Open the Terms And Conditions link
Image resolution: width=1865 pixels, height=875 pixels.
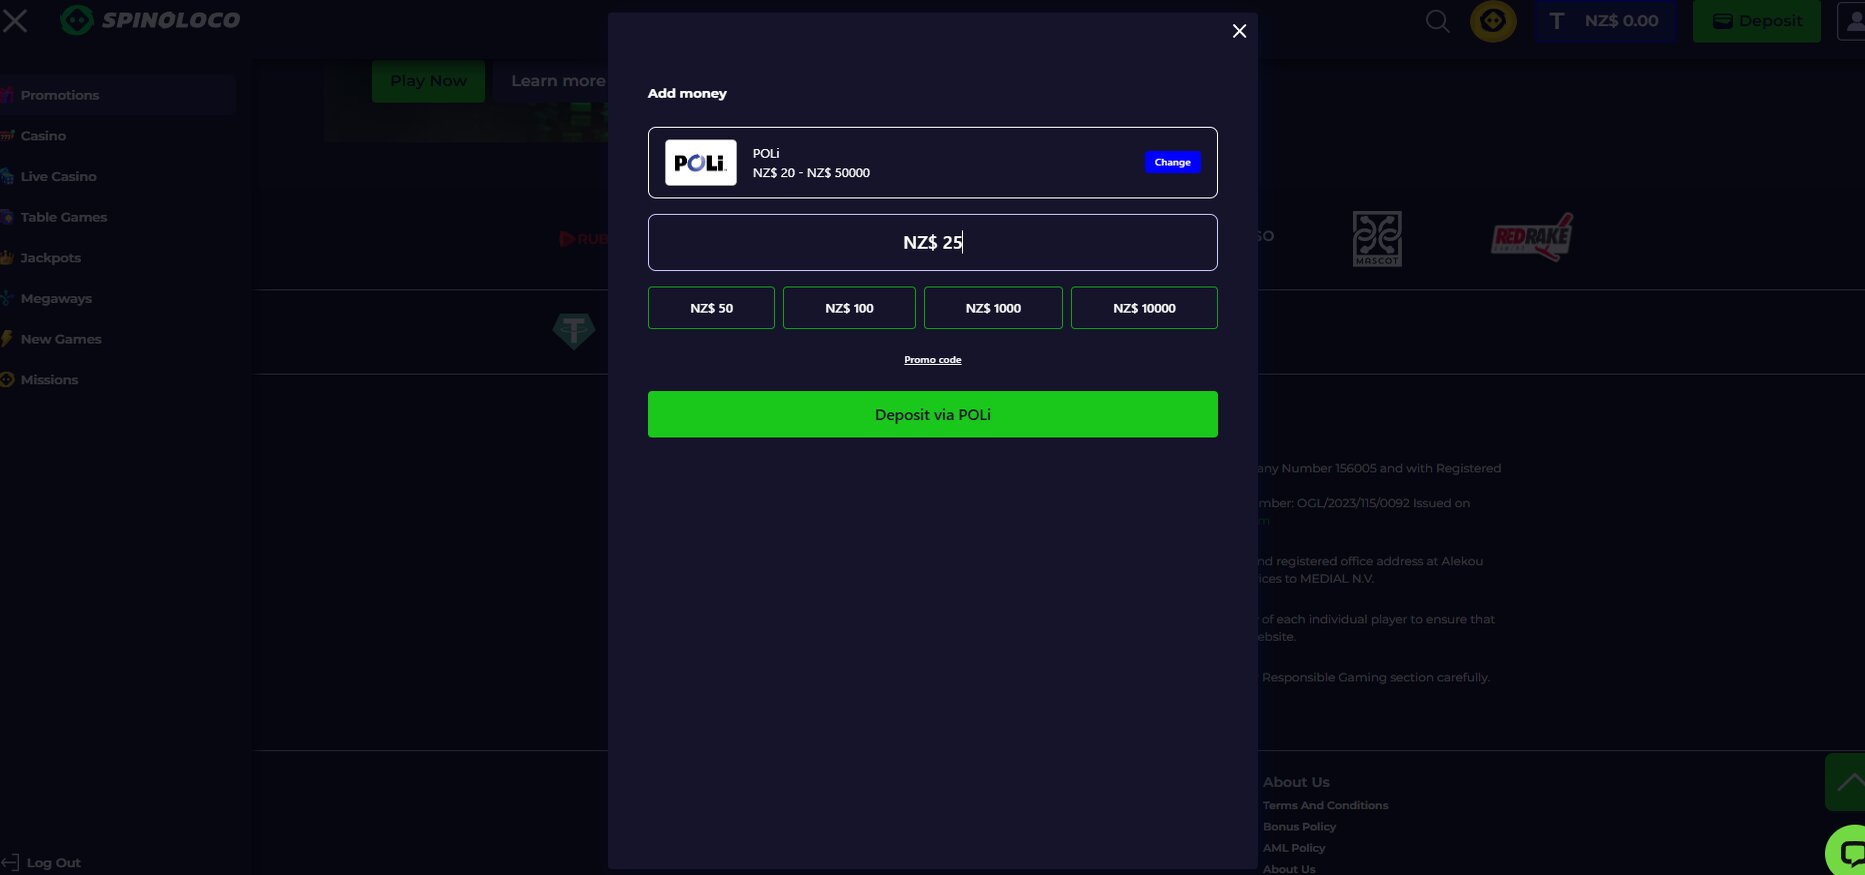(x=1325, y=806)
